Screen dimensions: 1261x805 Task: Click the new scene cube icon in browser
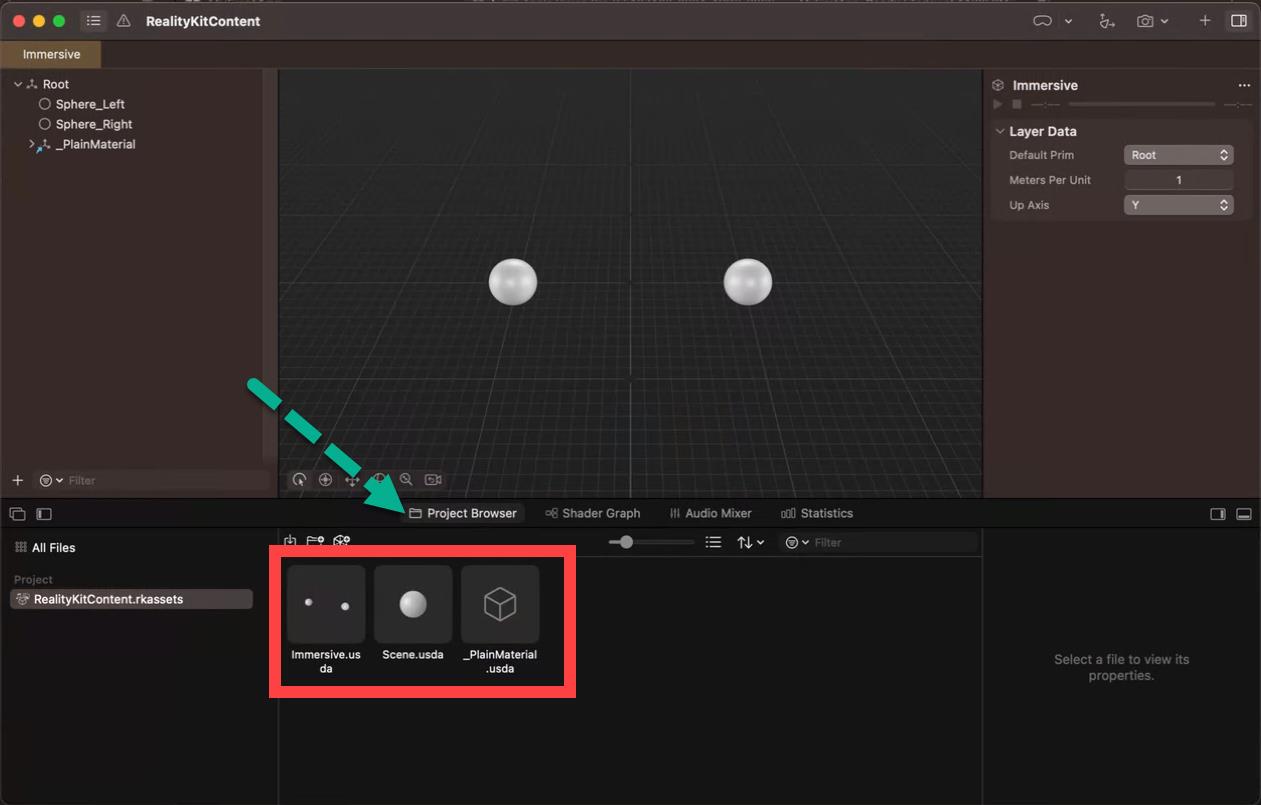(x=342, y=541)
